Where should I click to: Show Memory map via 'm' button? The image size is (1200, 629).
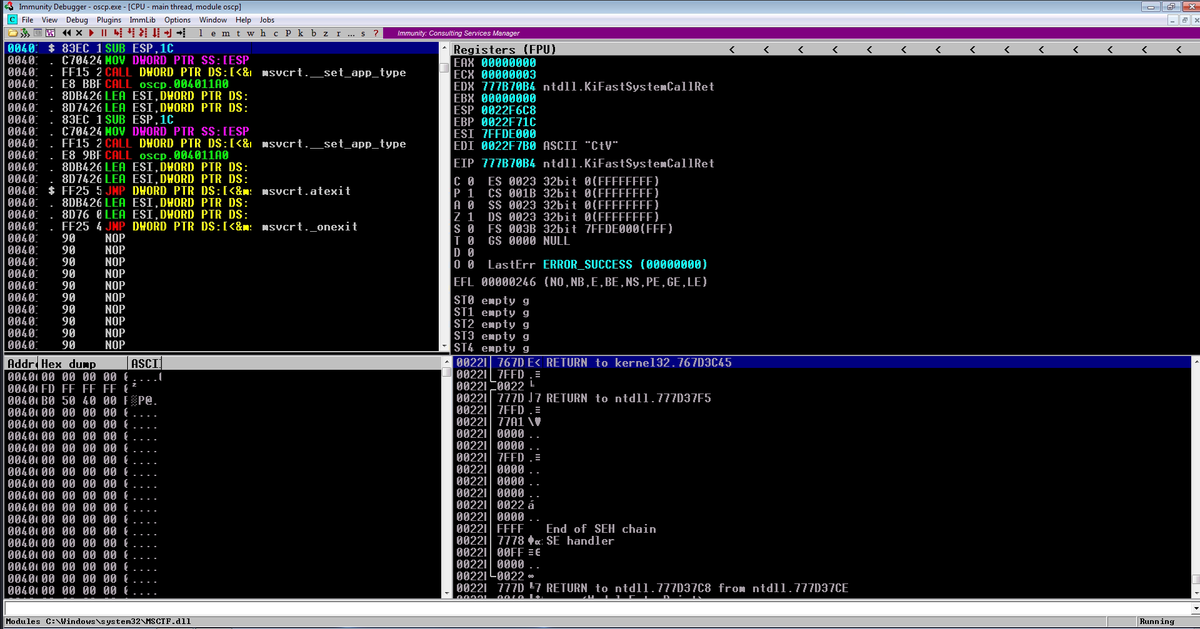(226, 33)
